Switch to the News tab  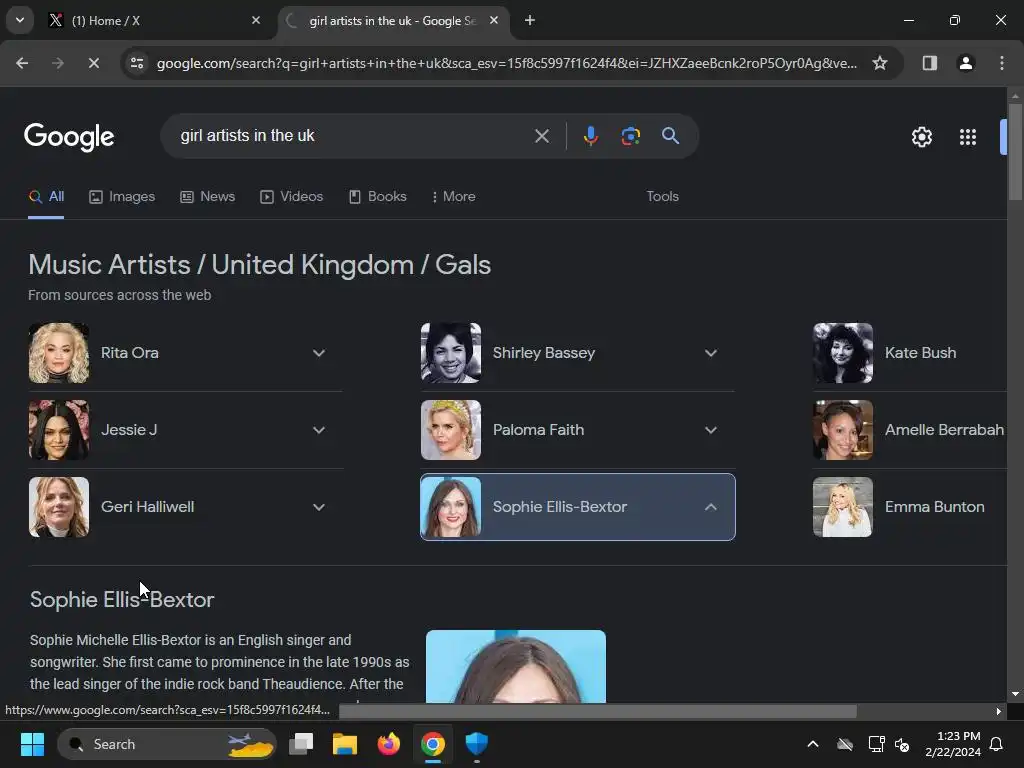click(207, 197)
